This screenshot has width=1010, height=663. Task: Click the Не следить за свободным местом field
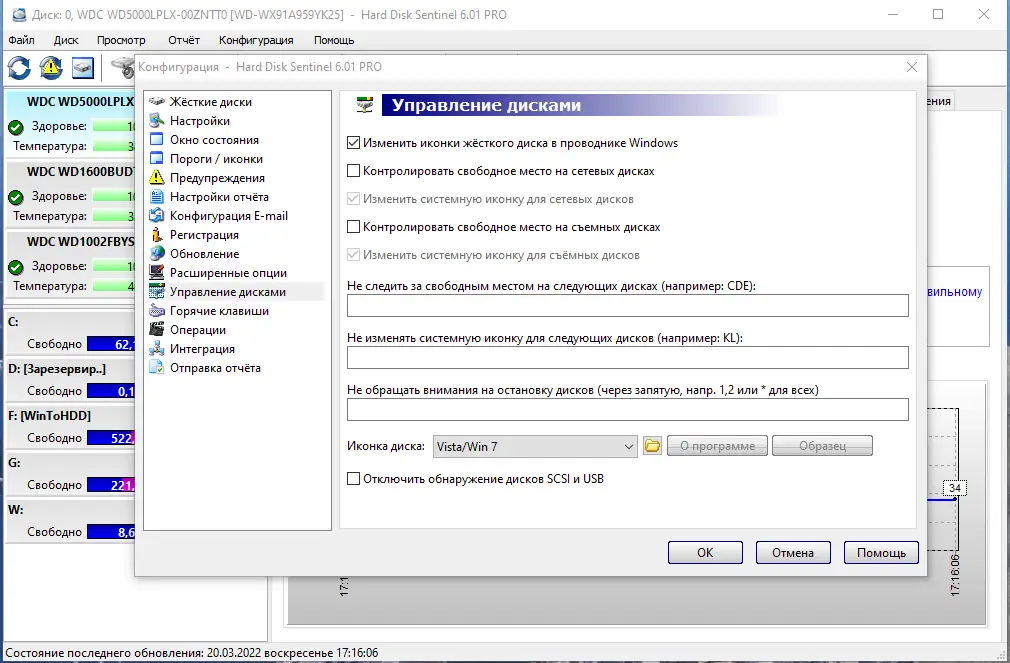627,305
